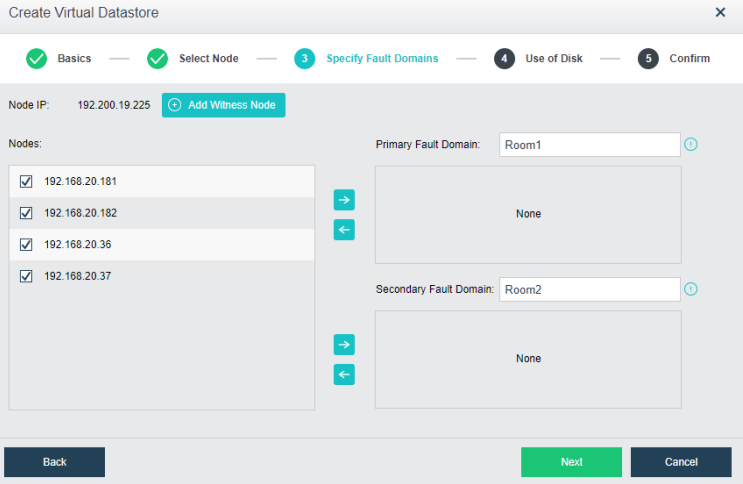Move nodes left out of Primary Fault Domain
This screenshot has height=484, width=743.
[344, 231]
